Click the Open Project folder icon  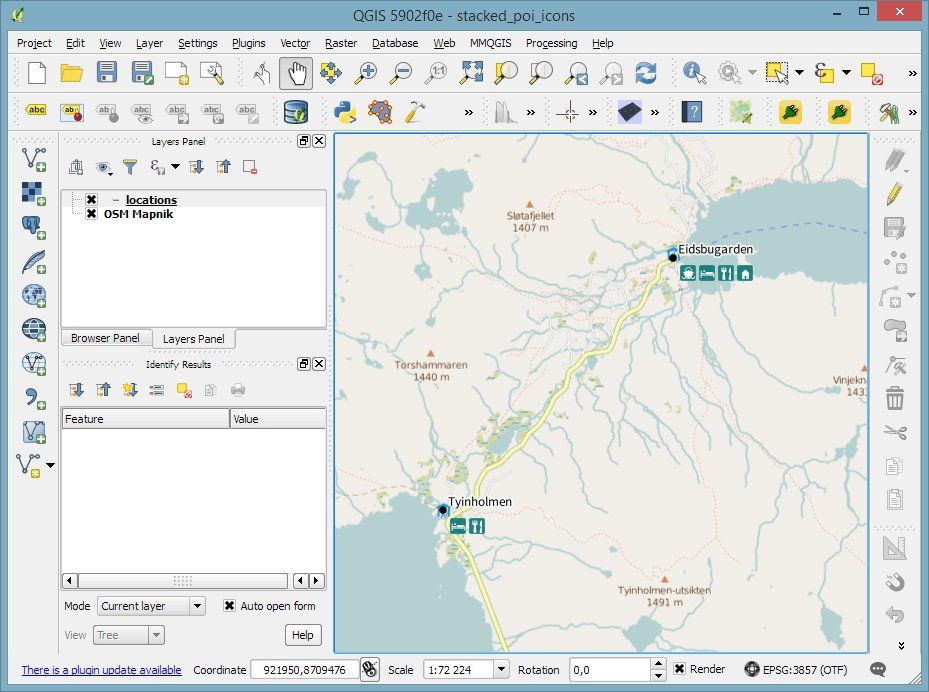tap(71, 73)
